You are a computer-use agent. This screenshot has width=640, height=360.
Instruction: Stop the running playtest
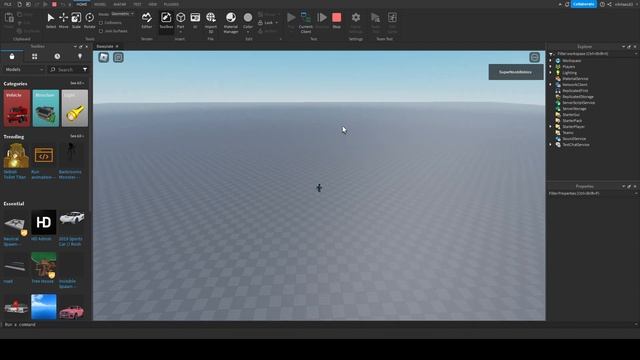[x=337, y=20]
